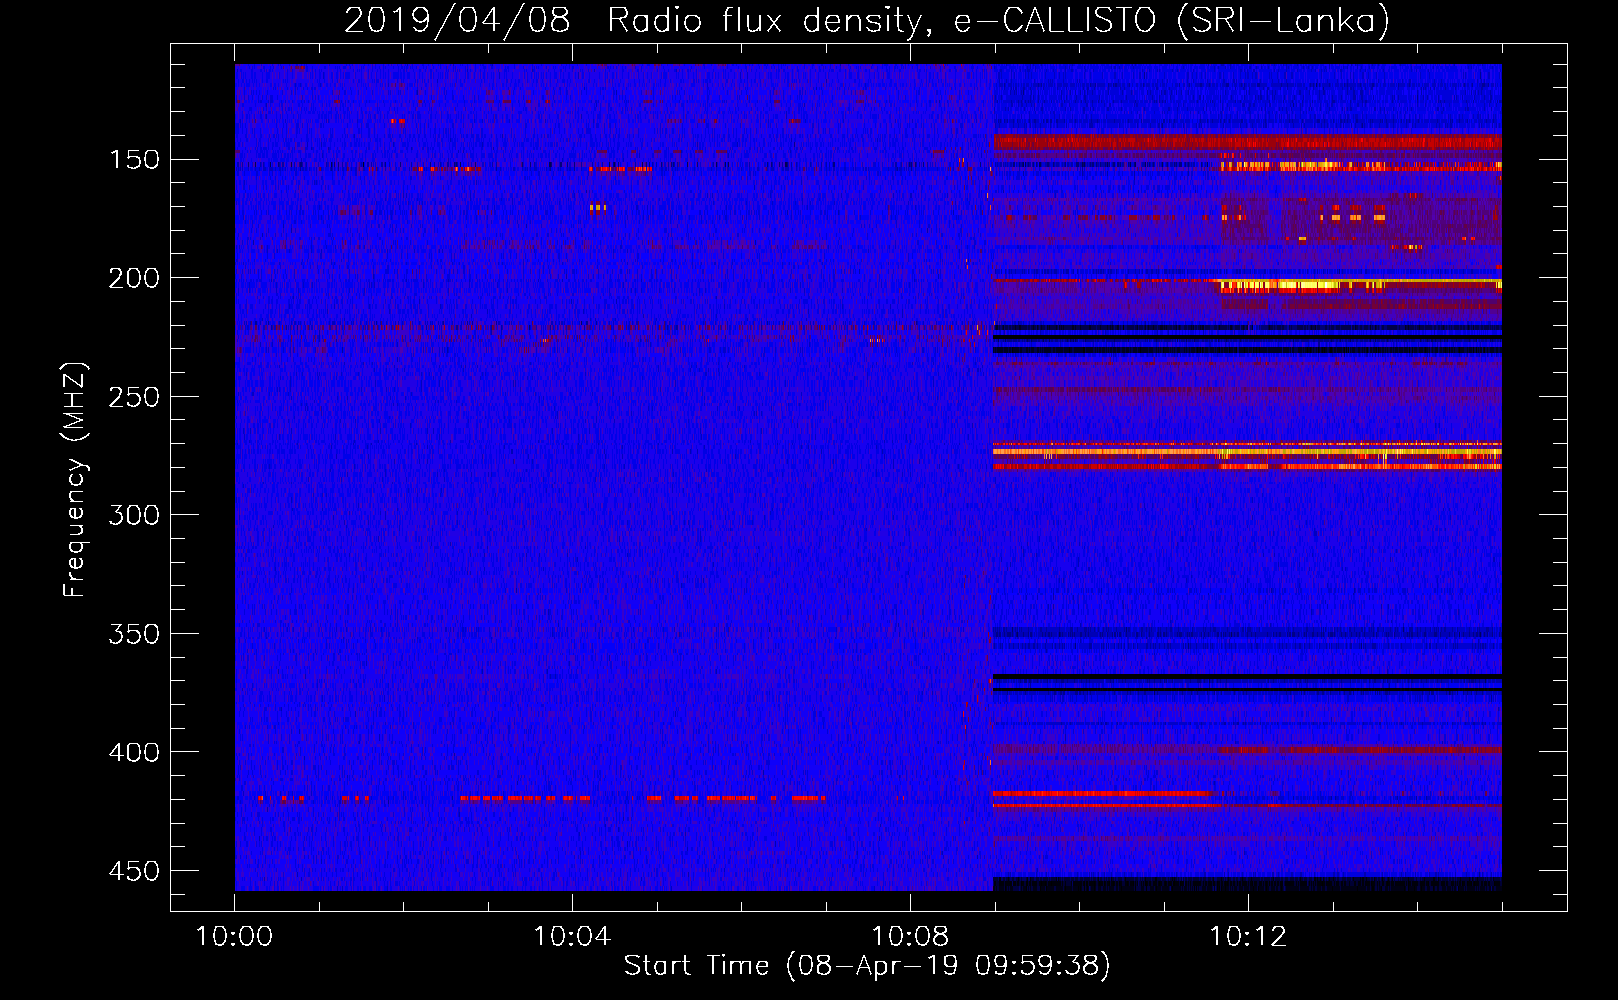
Task: Click the '350' frequency tick label
Action: (134, 634)
